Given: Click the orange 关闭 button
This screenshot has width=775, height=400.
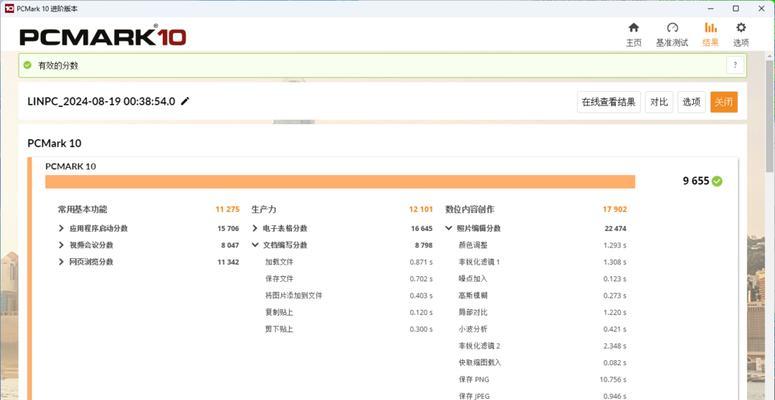Looking at the screenshot, I should click(x=724, y=102).
